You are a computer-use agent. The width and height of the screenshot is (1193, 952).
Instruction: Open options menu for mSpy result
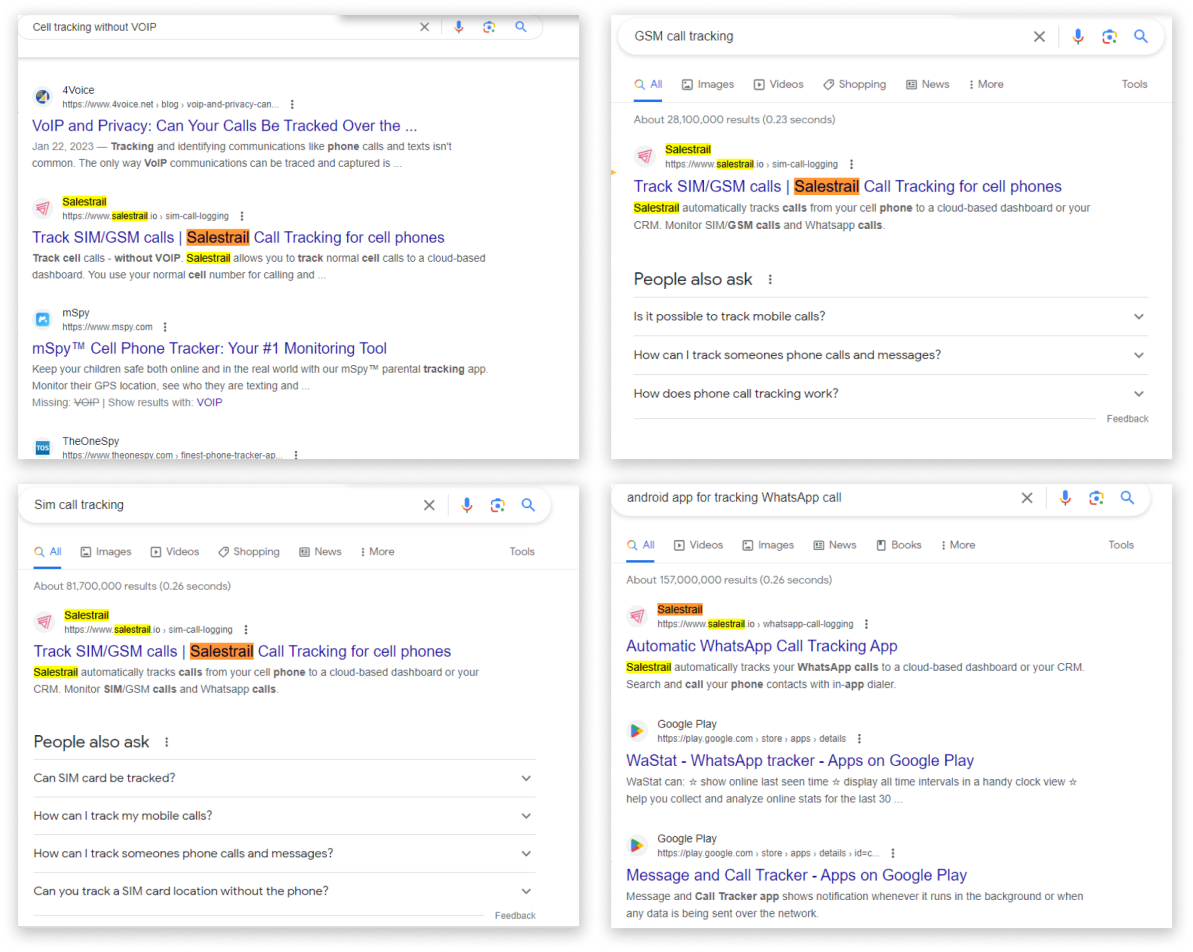165,327
